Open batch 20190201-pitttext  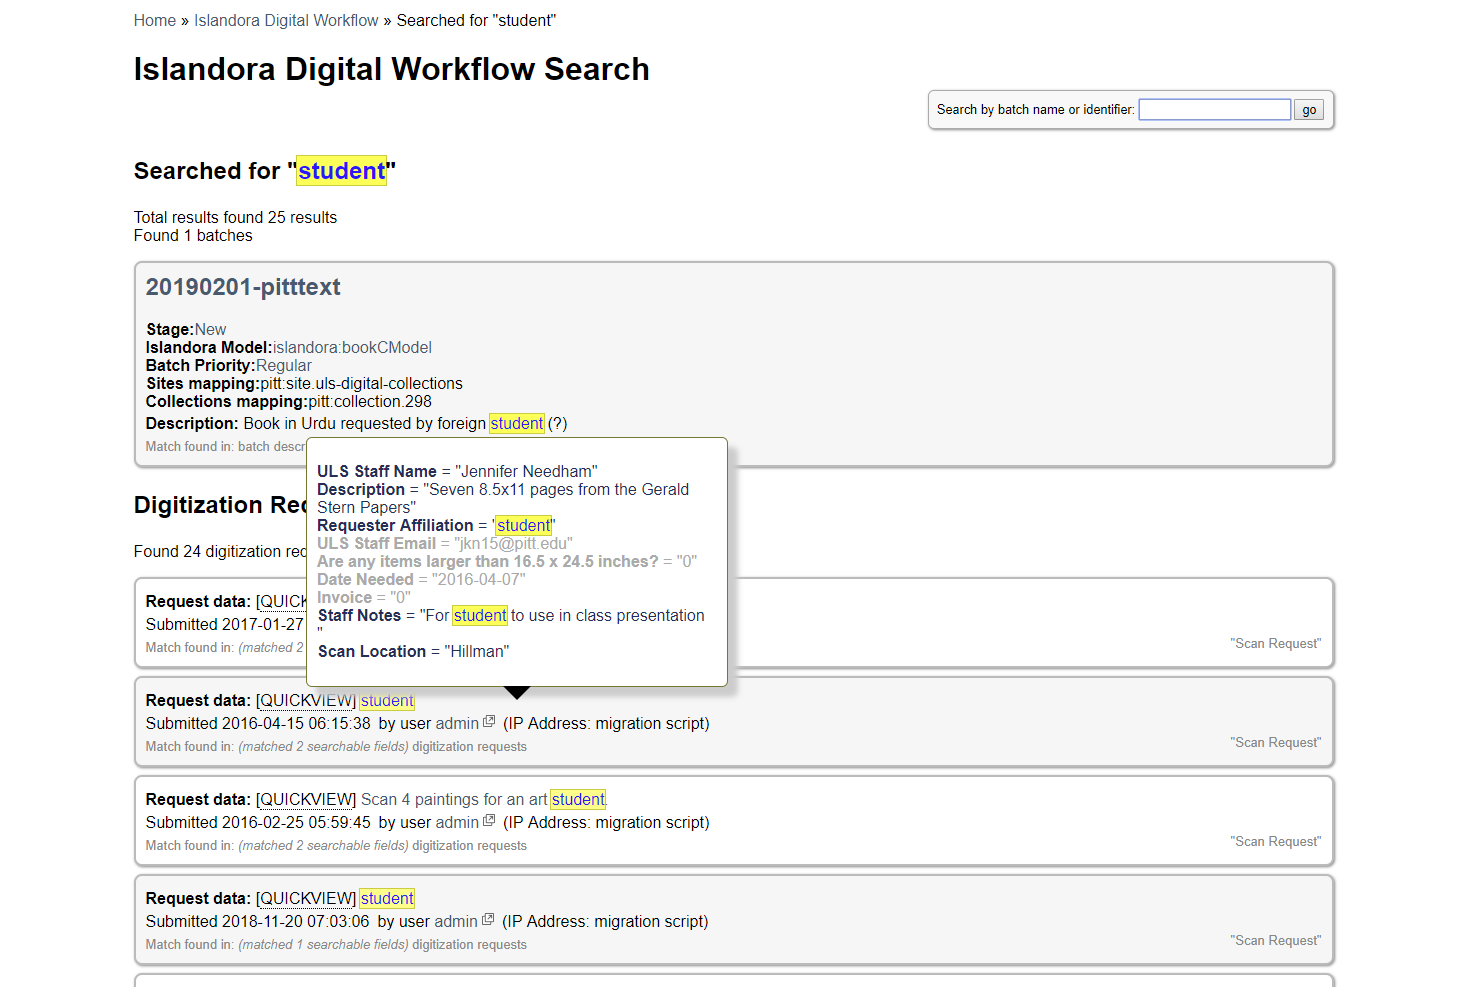(243, 287)
